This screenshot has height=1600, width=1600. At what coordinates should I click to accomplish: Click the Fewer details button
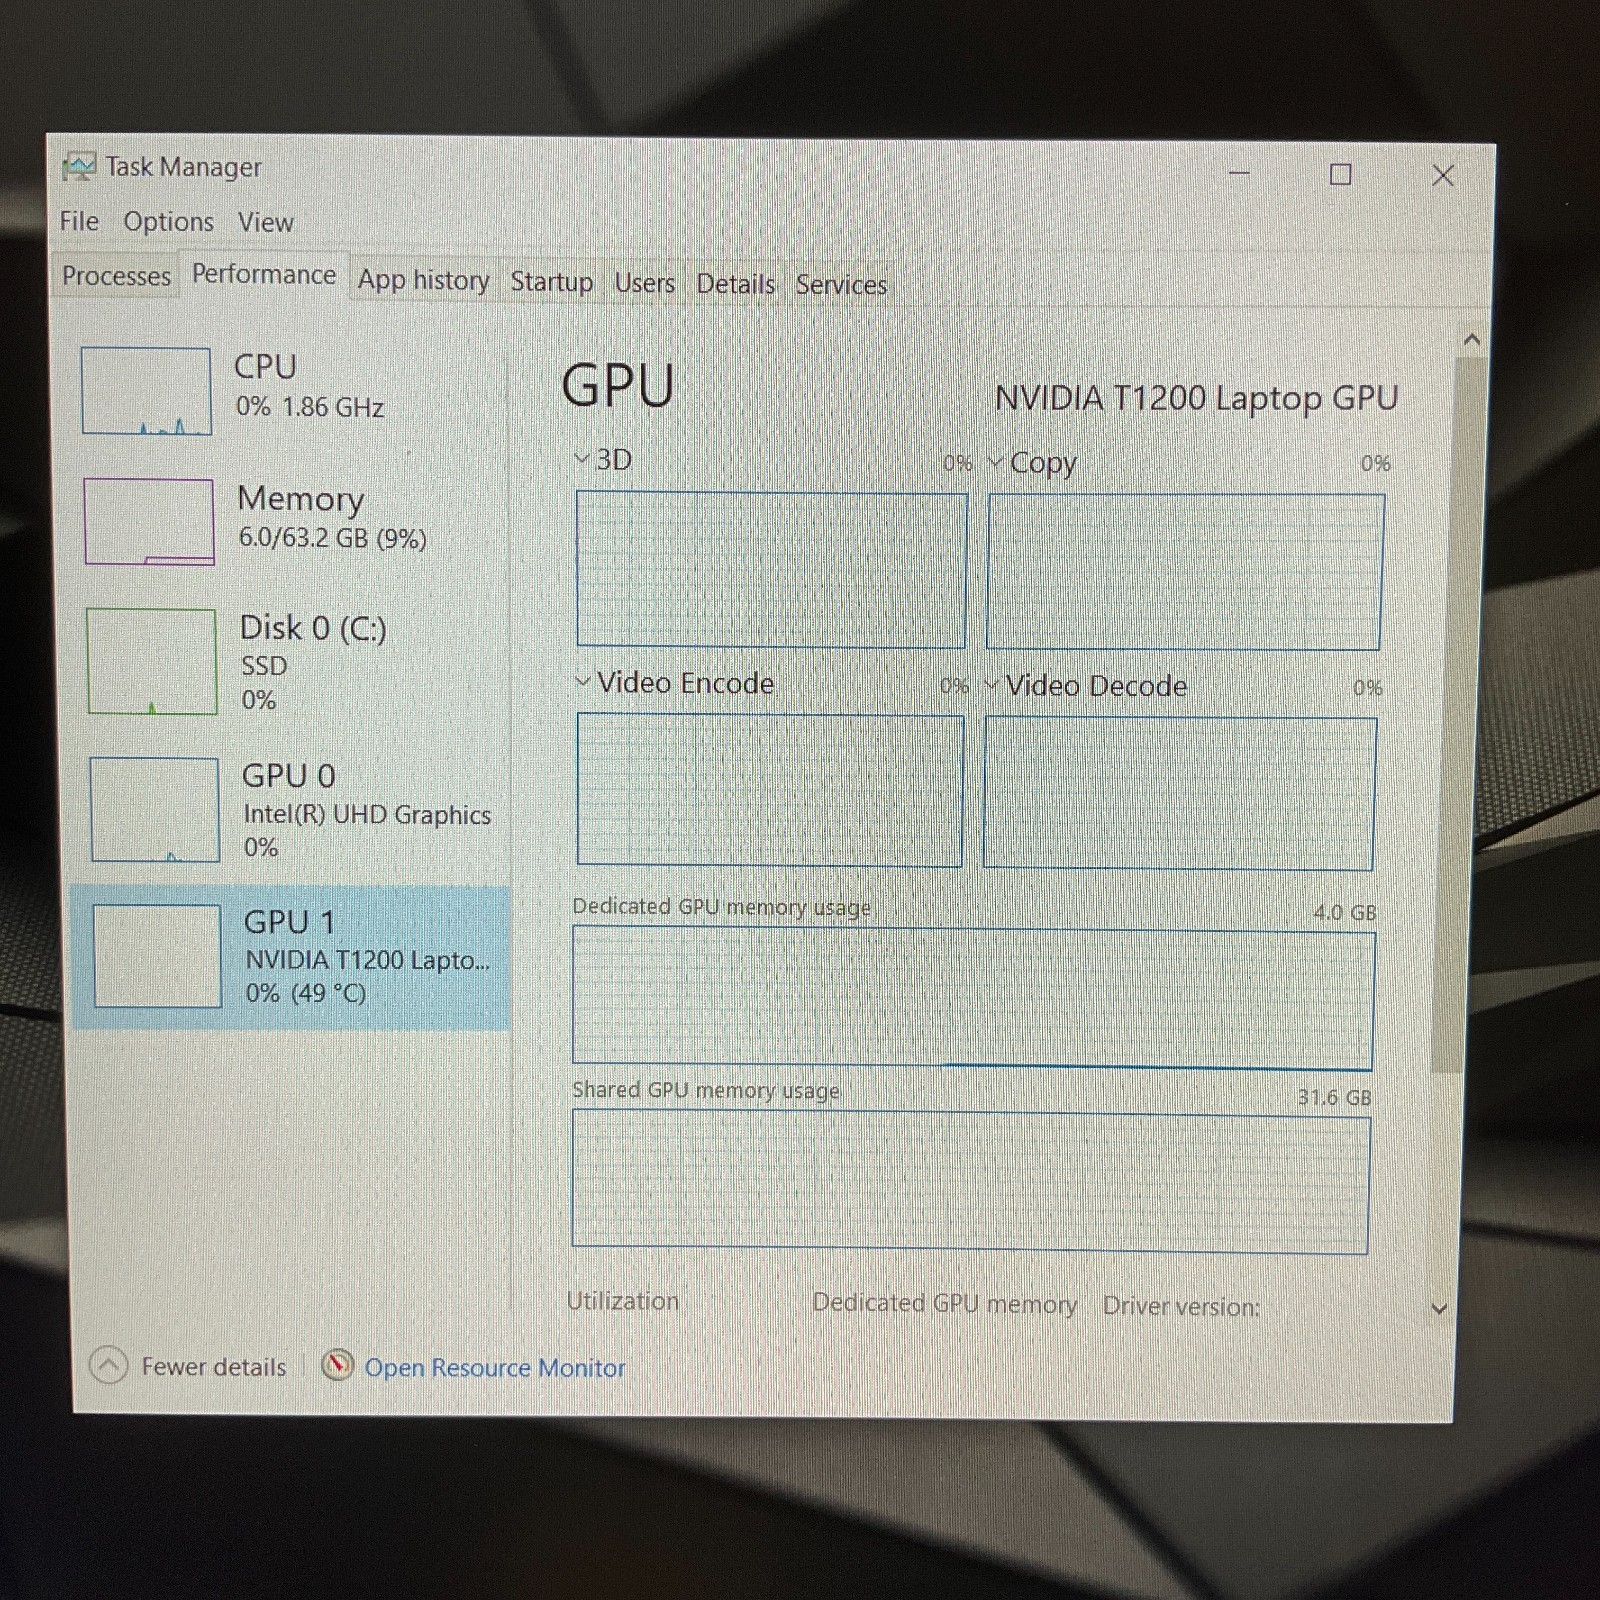188,1366
